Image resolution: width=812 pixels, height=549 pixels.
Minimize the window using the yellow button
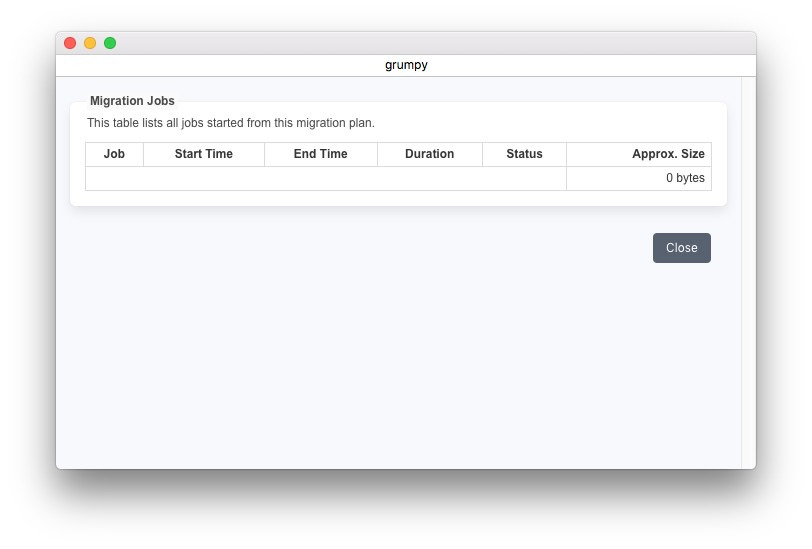[90, 43]
